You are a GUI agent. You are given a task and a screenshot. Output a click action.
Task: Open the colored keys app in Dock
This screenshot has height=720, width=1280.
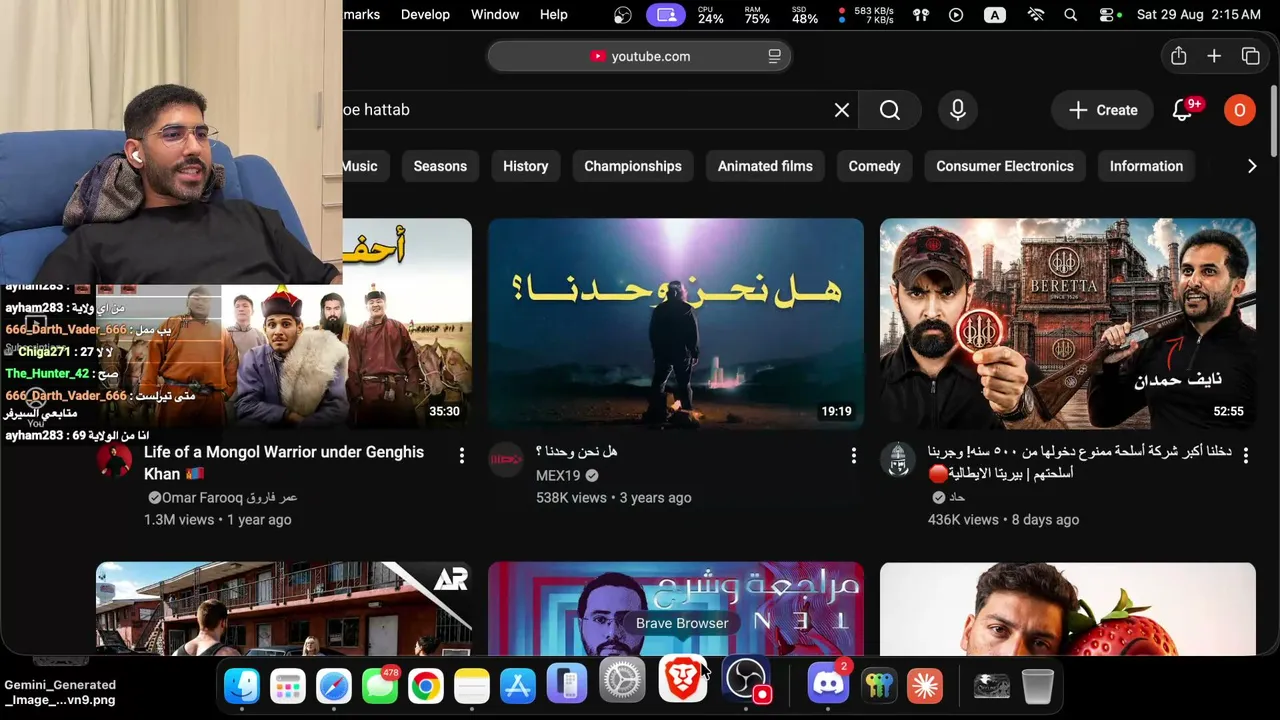pos(879,685)
